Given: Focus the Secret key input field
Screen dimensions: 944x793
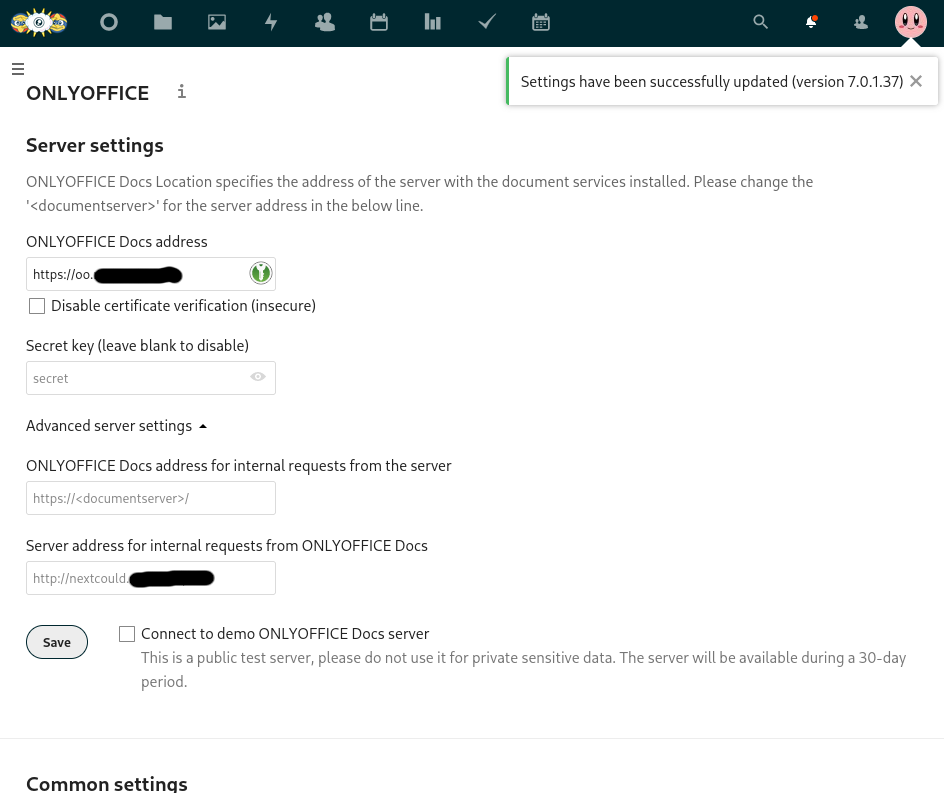Looking at the screenshot, I should pos(151,378).
